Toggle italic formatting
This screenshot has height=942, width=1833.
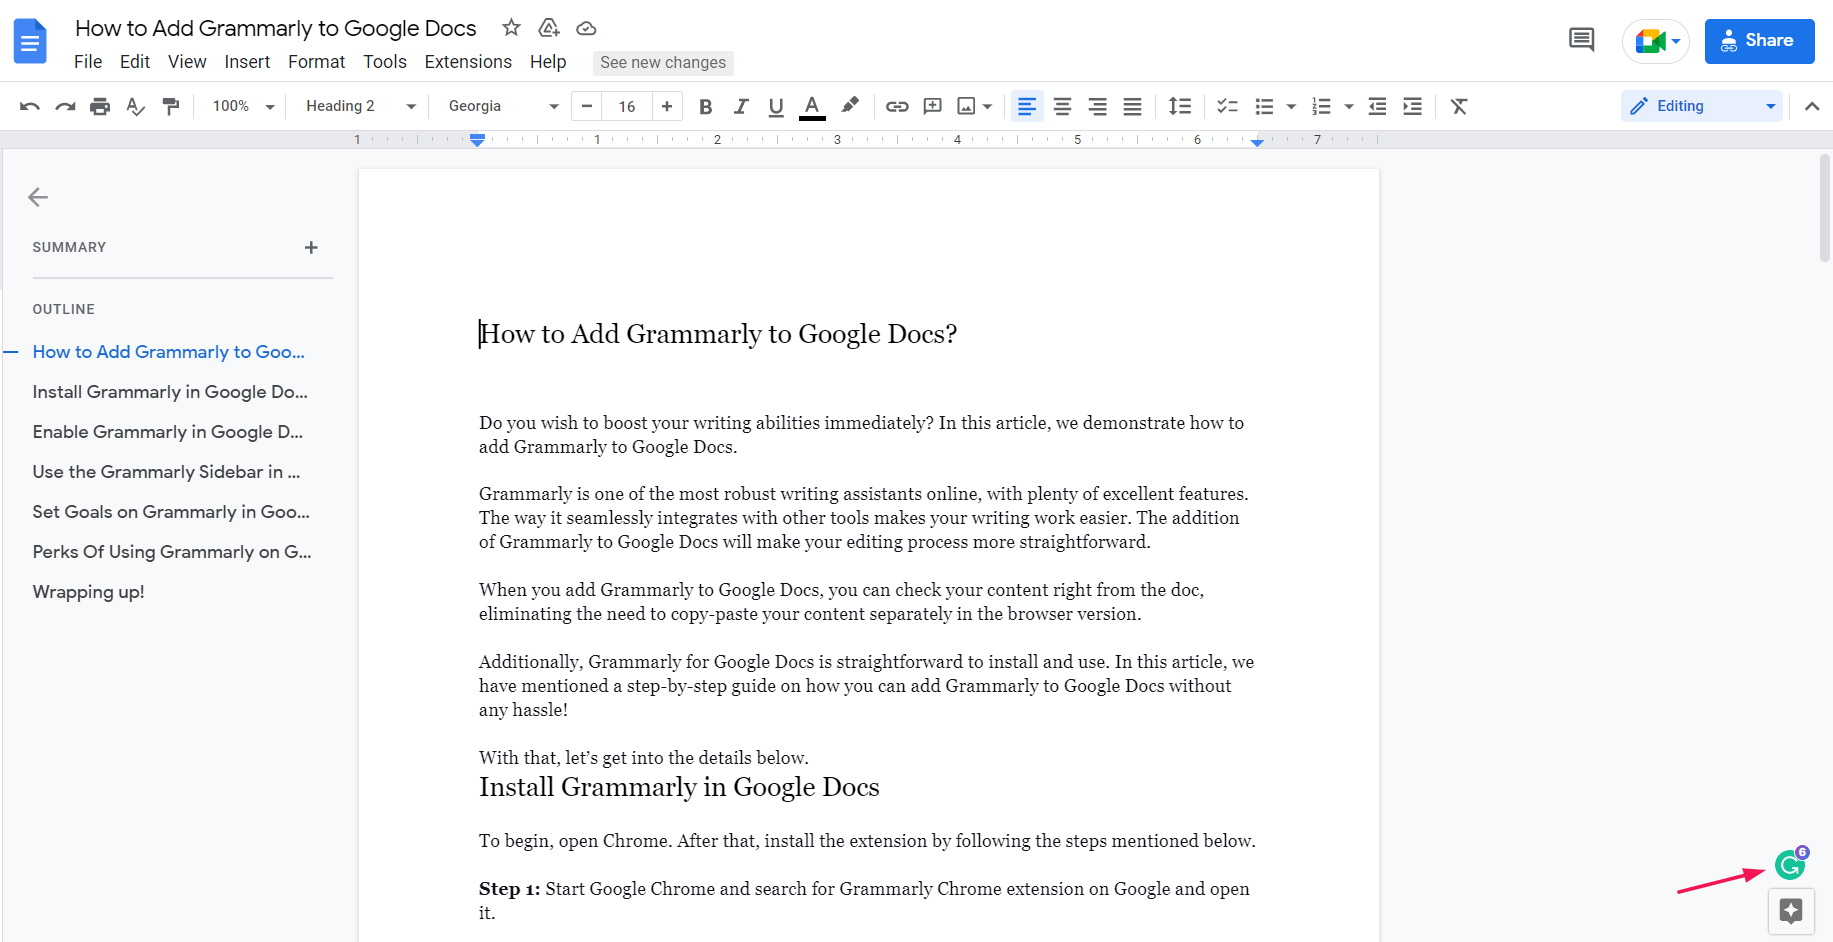point(741,106)
